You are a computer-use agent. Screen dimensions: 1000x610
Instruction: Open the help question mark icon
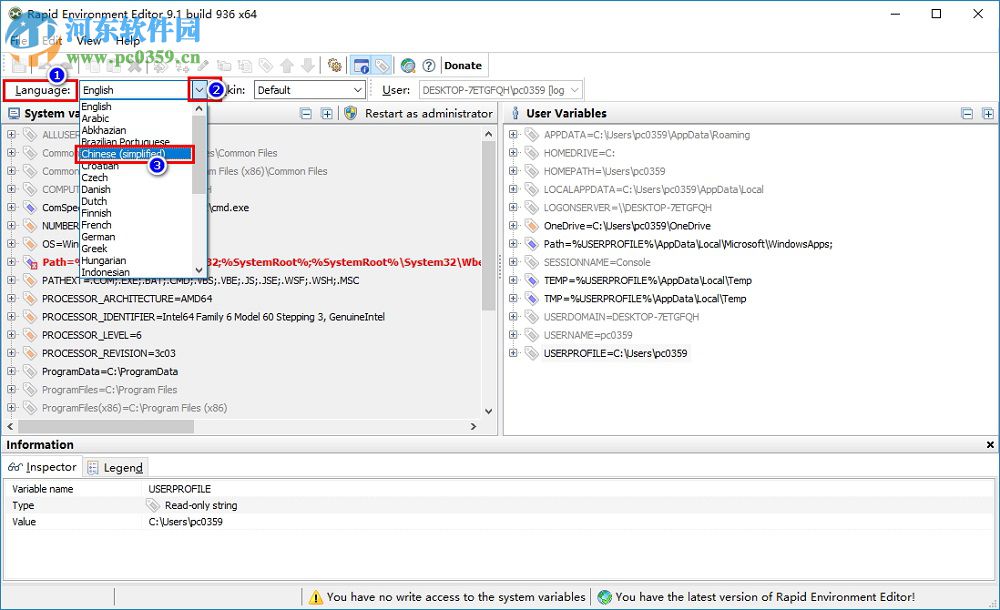(x=428, y=65)
